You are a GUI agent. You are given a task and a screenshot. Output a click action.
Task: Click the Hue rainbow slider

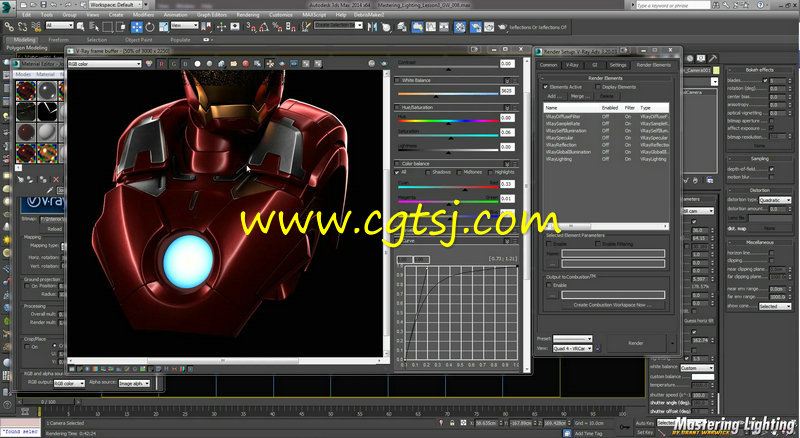pos(448,121)
